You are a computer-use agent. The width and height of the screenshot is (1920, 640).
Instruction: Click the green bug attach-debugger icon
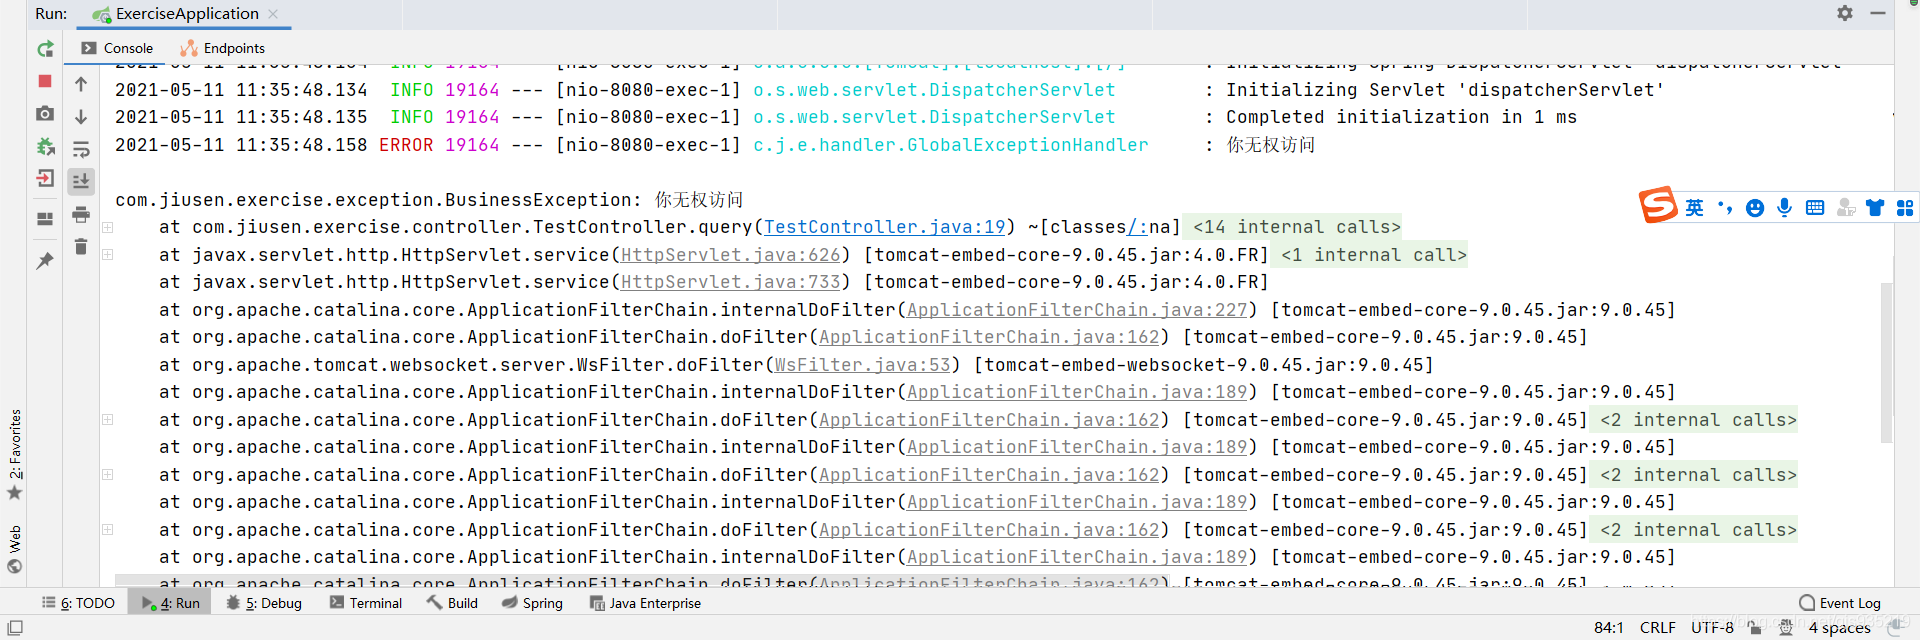(45, 147)
